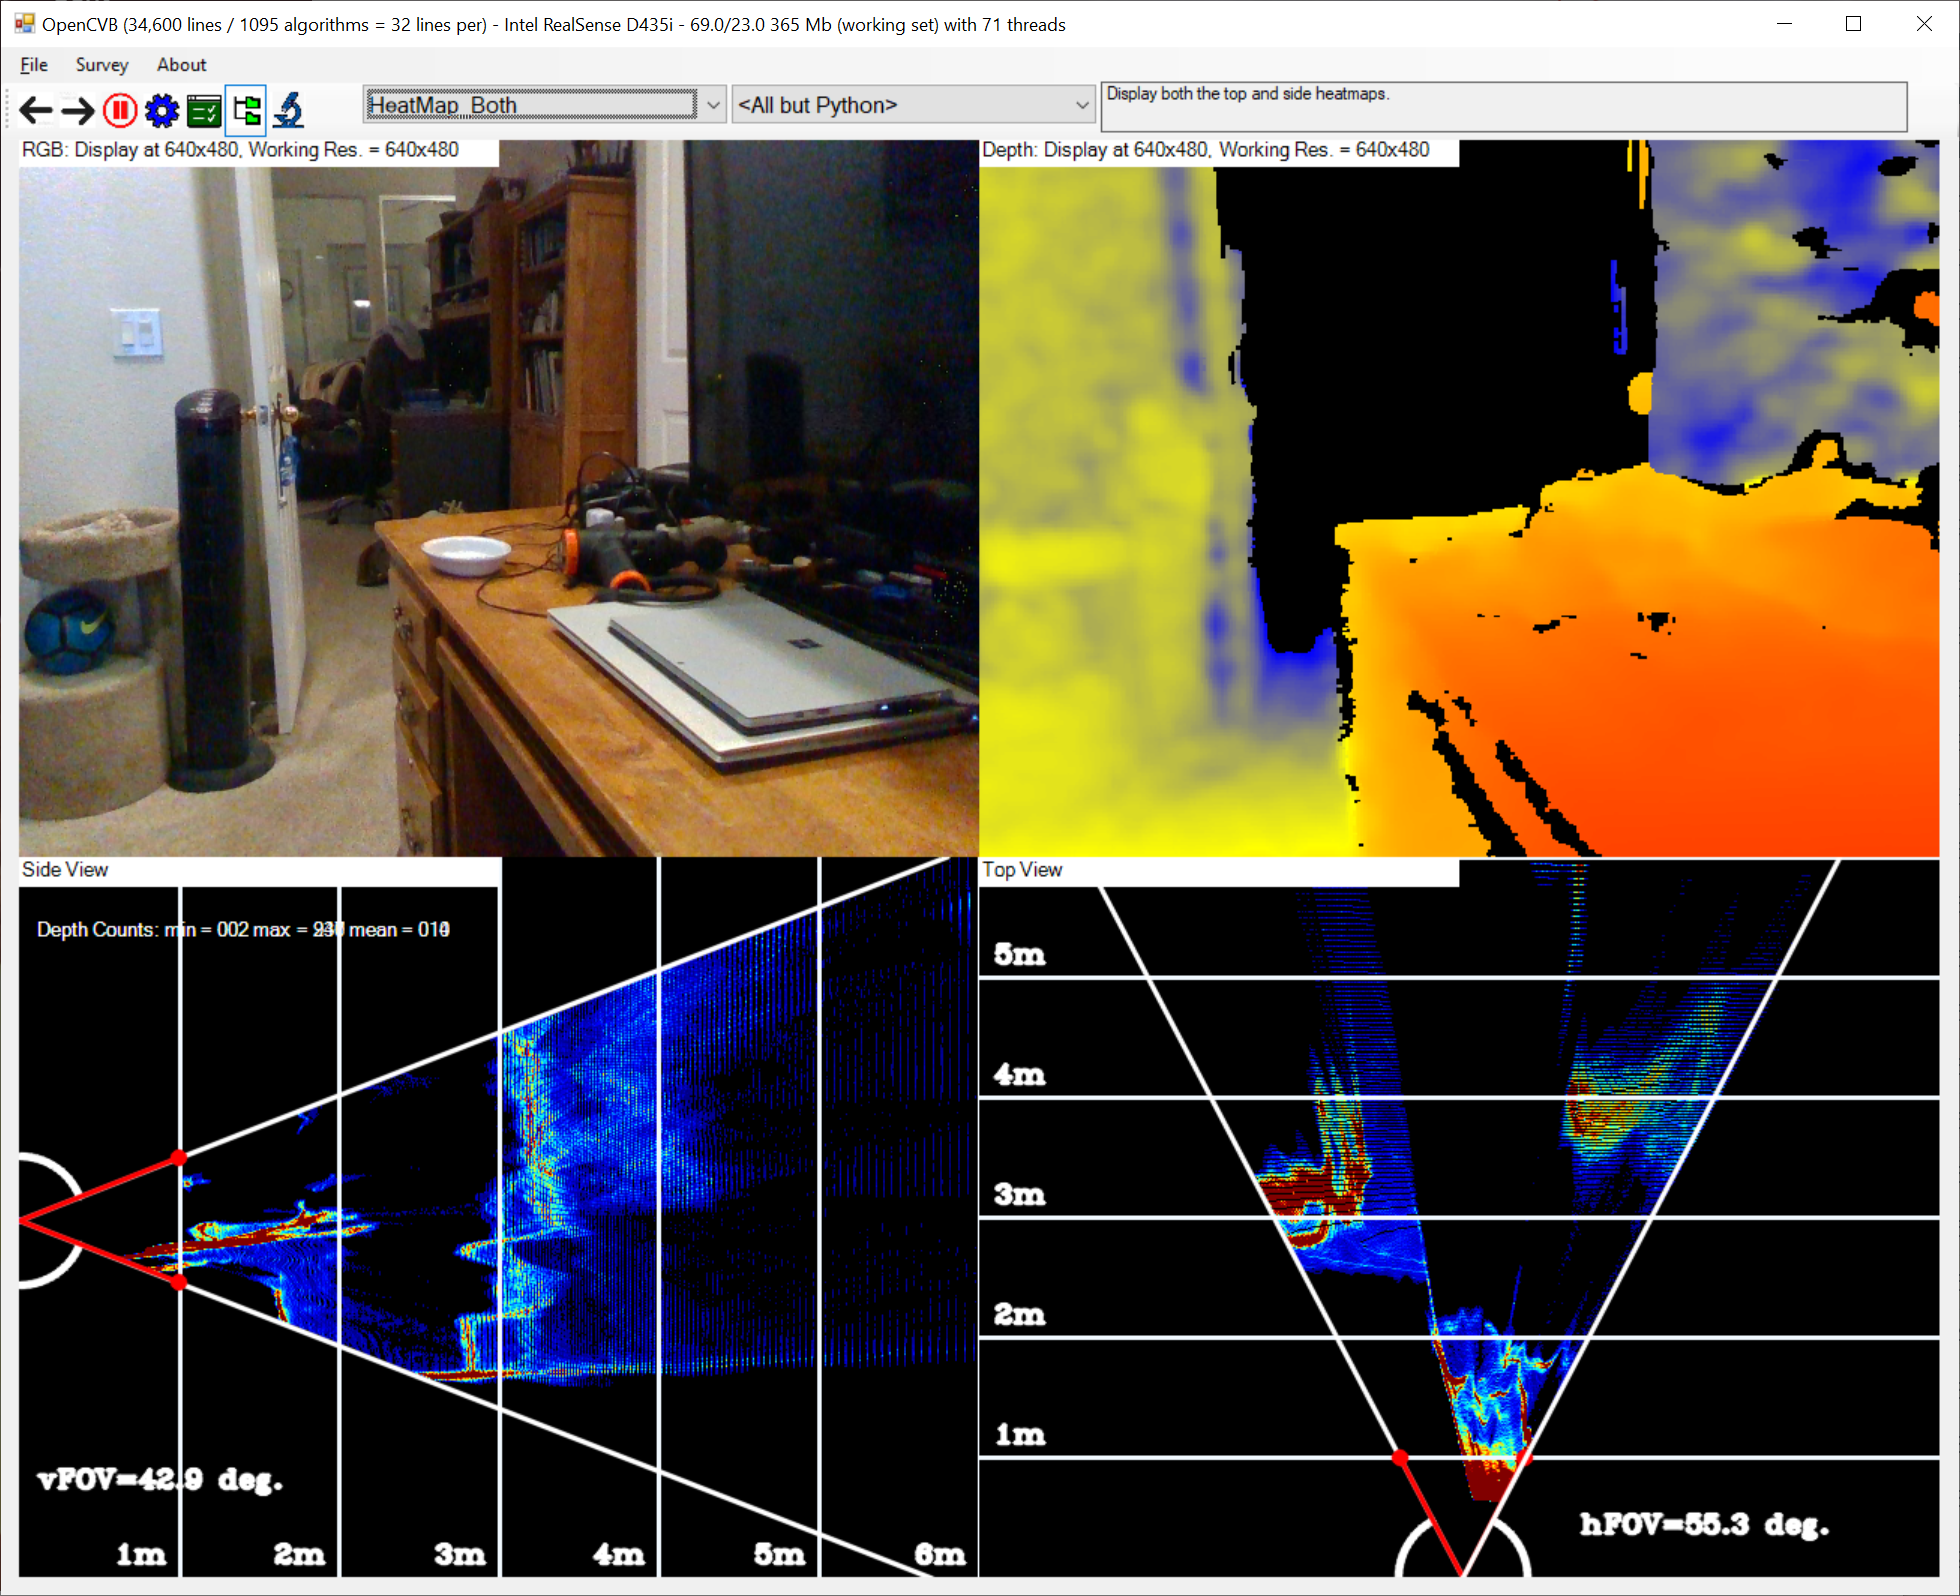This screenshot has width=1960, height=1596.
Task: Open the About menu
Action: pos(181,65)
